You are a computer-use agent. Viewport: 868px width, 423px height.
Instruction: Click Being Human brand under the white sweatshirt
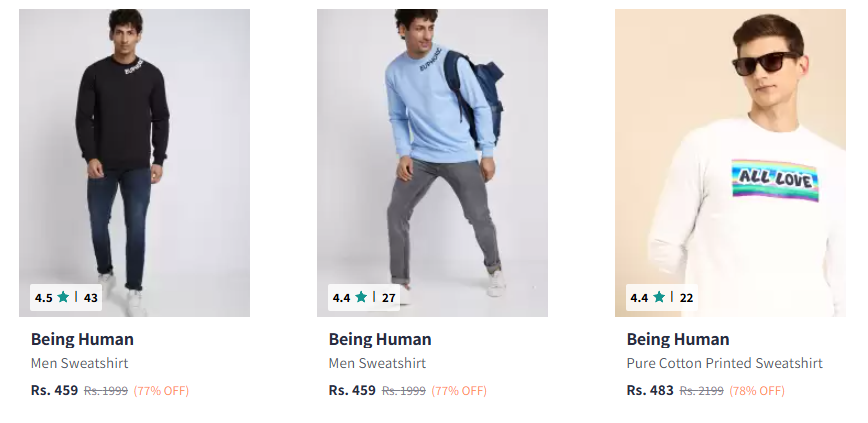[x=678, y=339]
